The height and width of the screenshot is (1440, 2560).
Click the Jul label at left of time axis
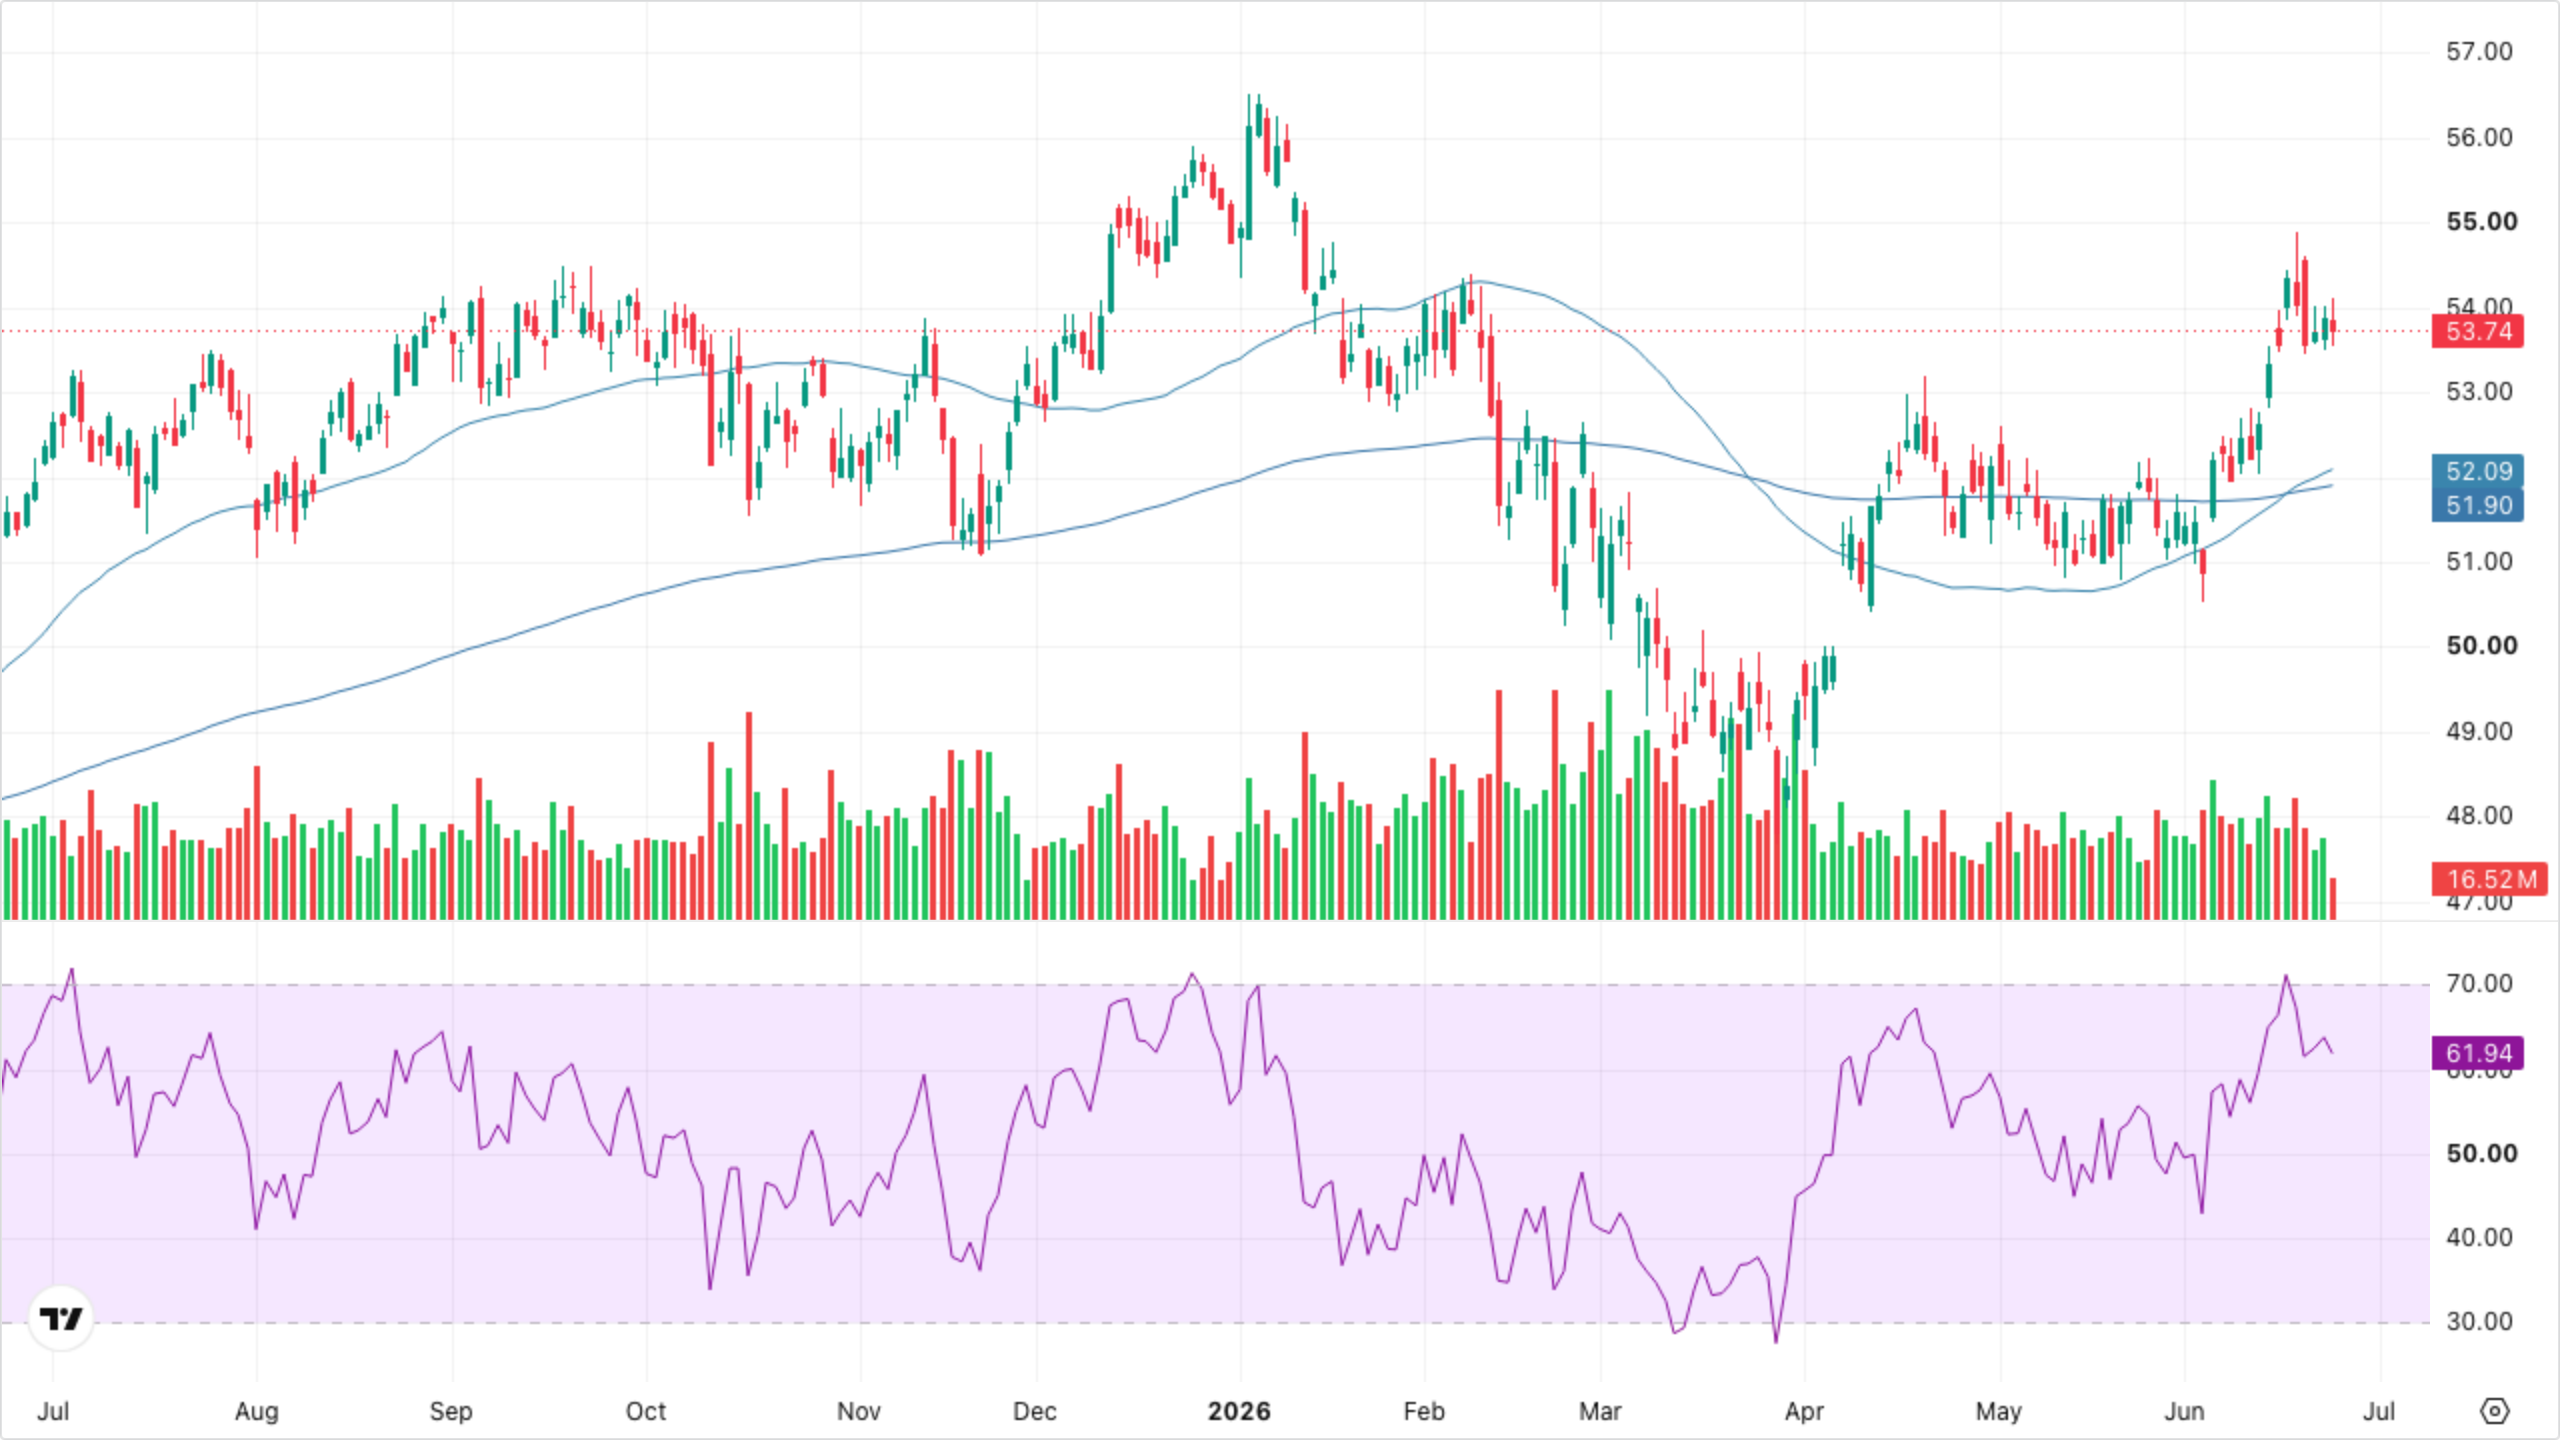pyautogui.click(x=53, y=1411)
